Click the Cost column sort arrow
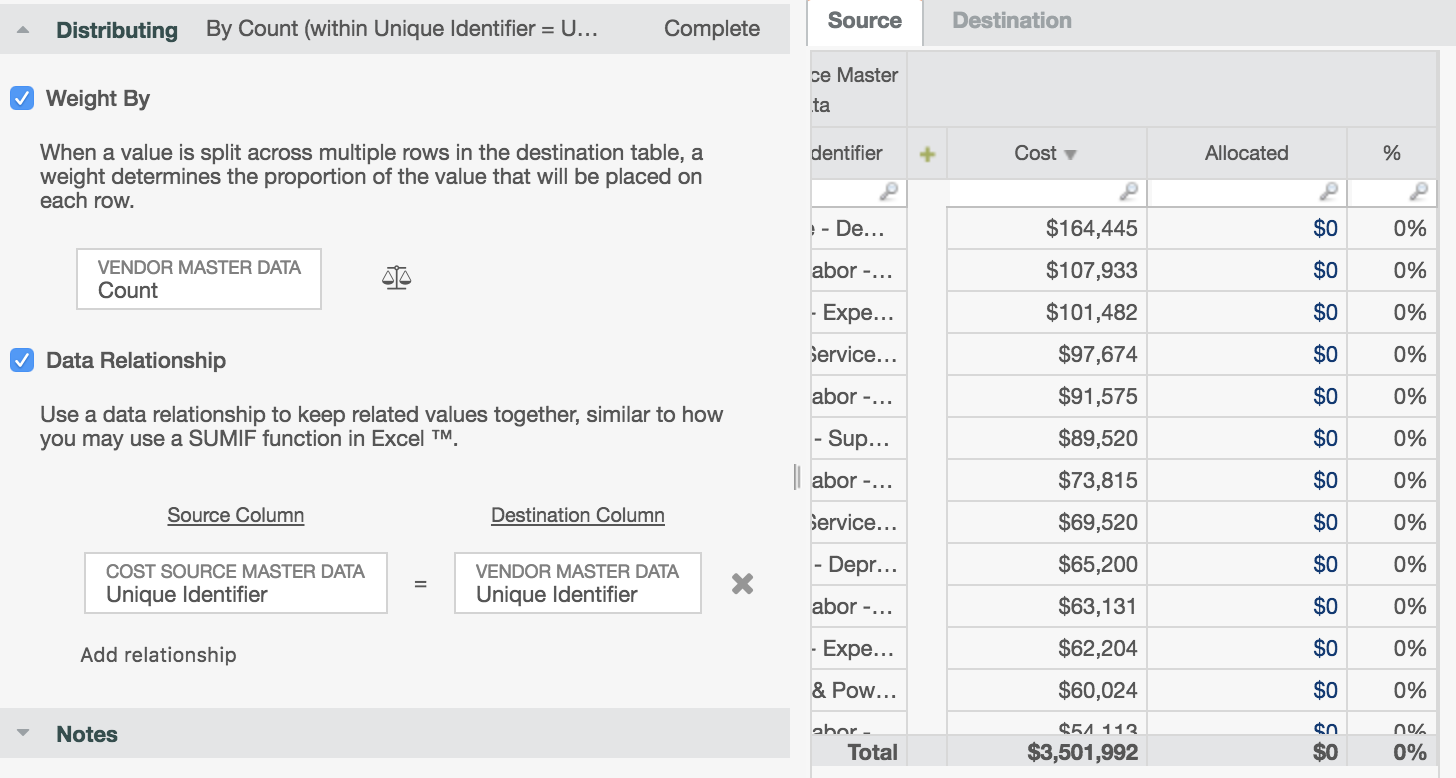Screen dimensions: 1456x778 pyautogui.click(x=1070, y=155)
